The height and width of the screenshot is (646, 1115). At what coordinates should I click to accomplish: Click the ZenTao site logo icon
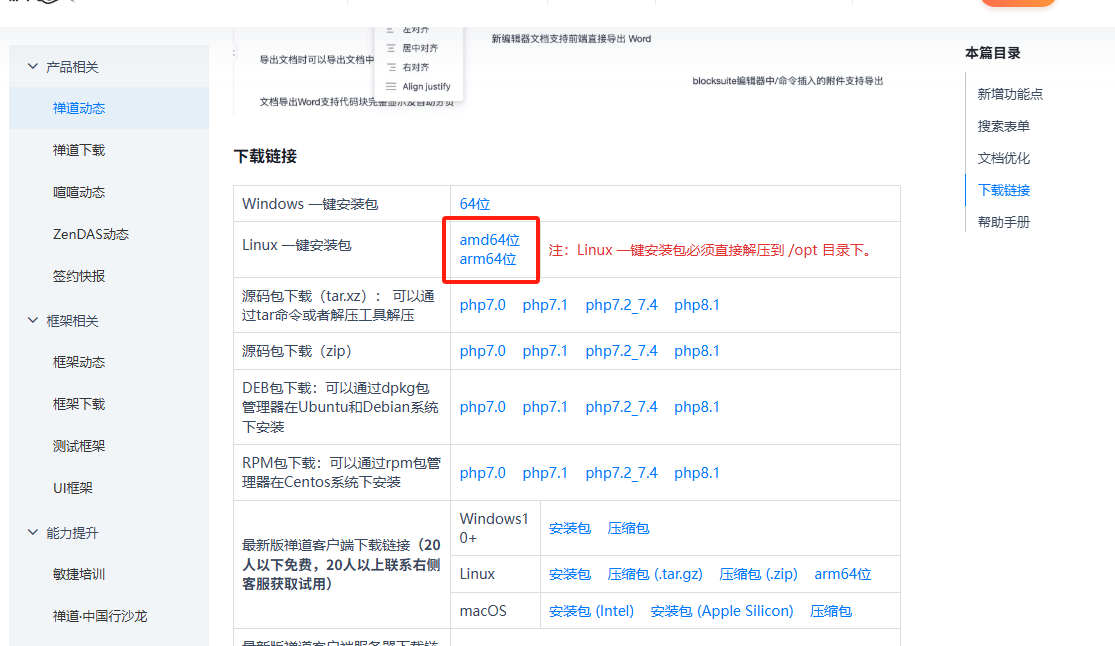tap(20, 3)
